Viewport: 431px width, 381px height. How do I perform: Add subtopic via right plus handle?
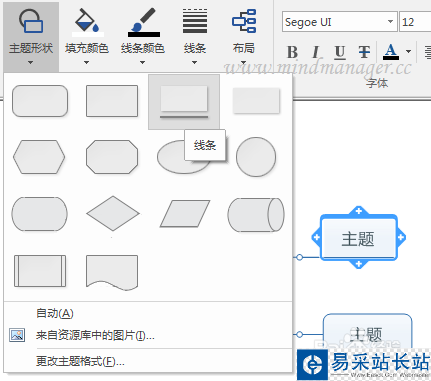(x=401, y=237)
